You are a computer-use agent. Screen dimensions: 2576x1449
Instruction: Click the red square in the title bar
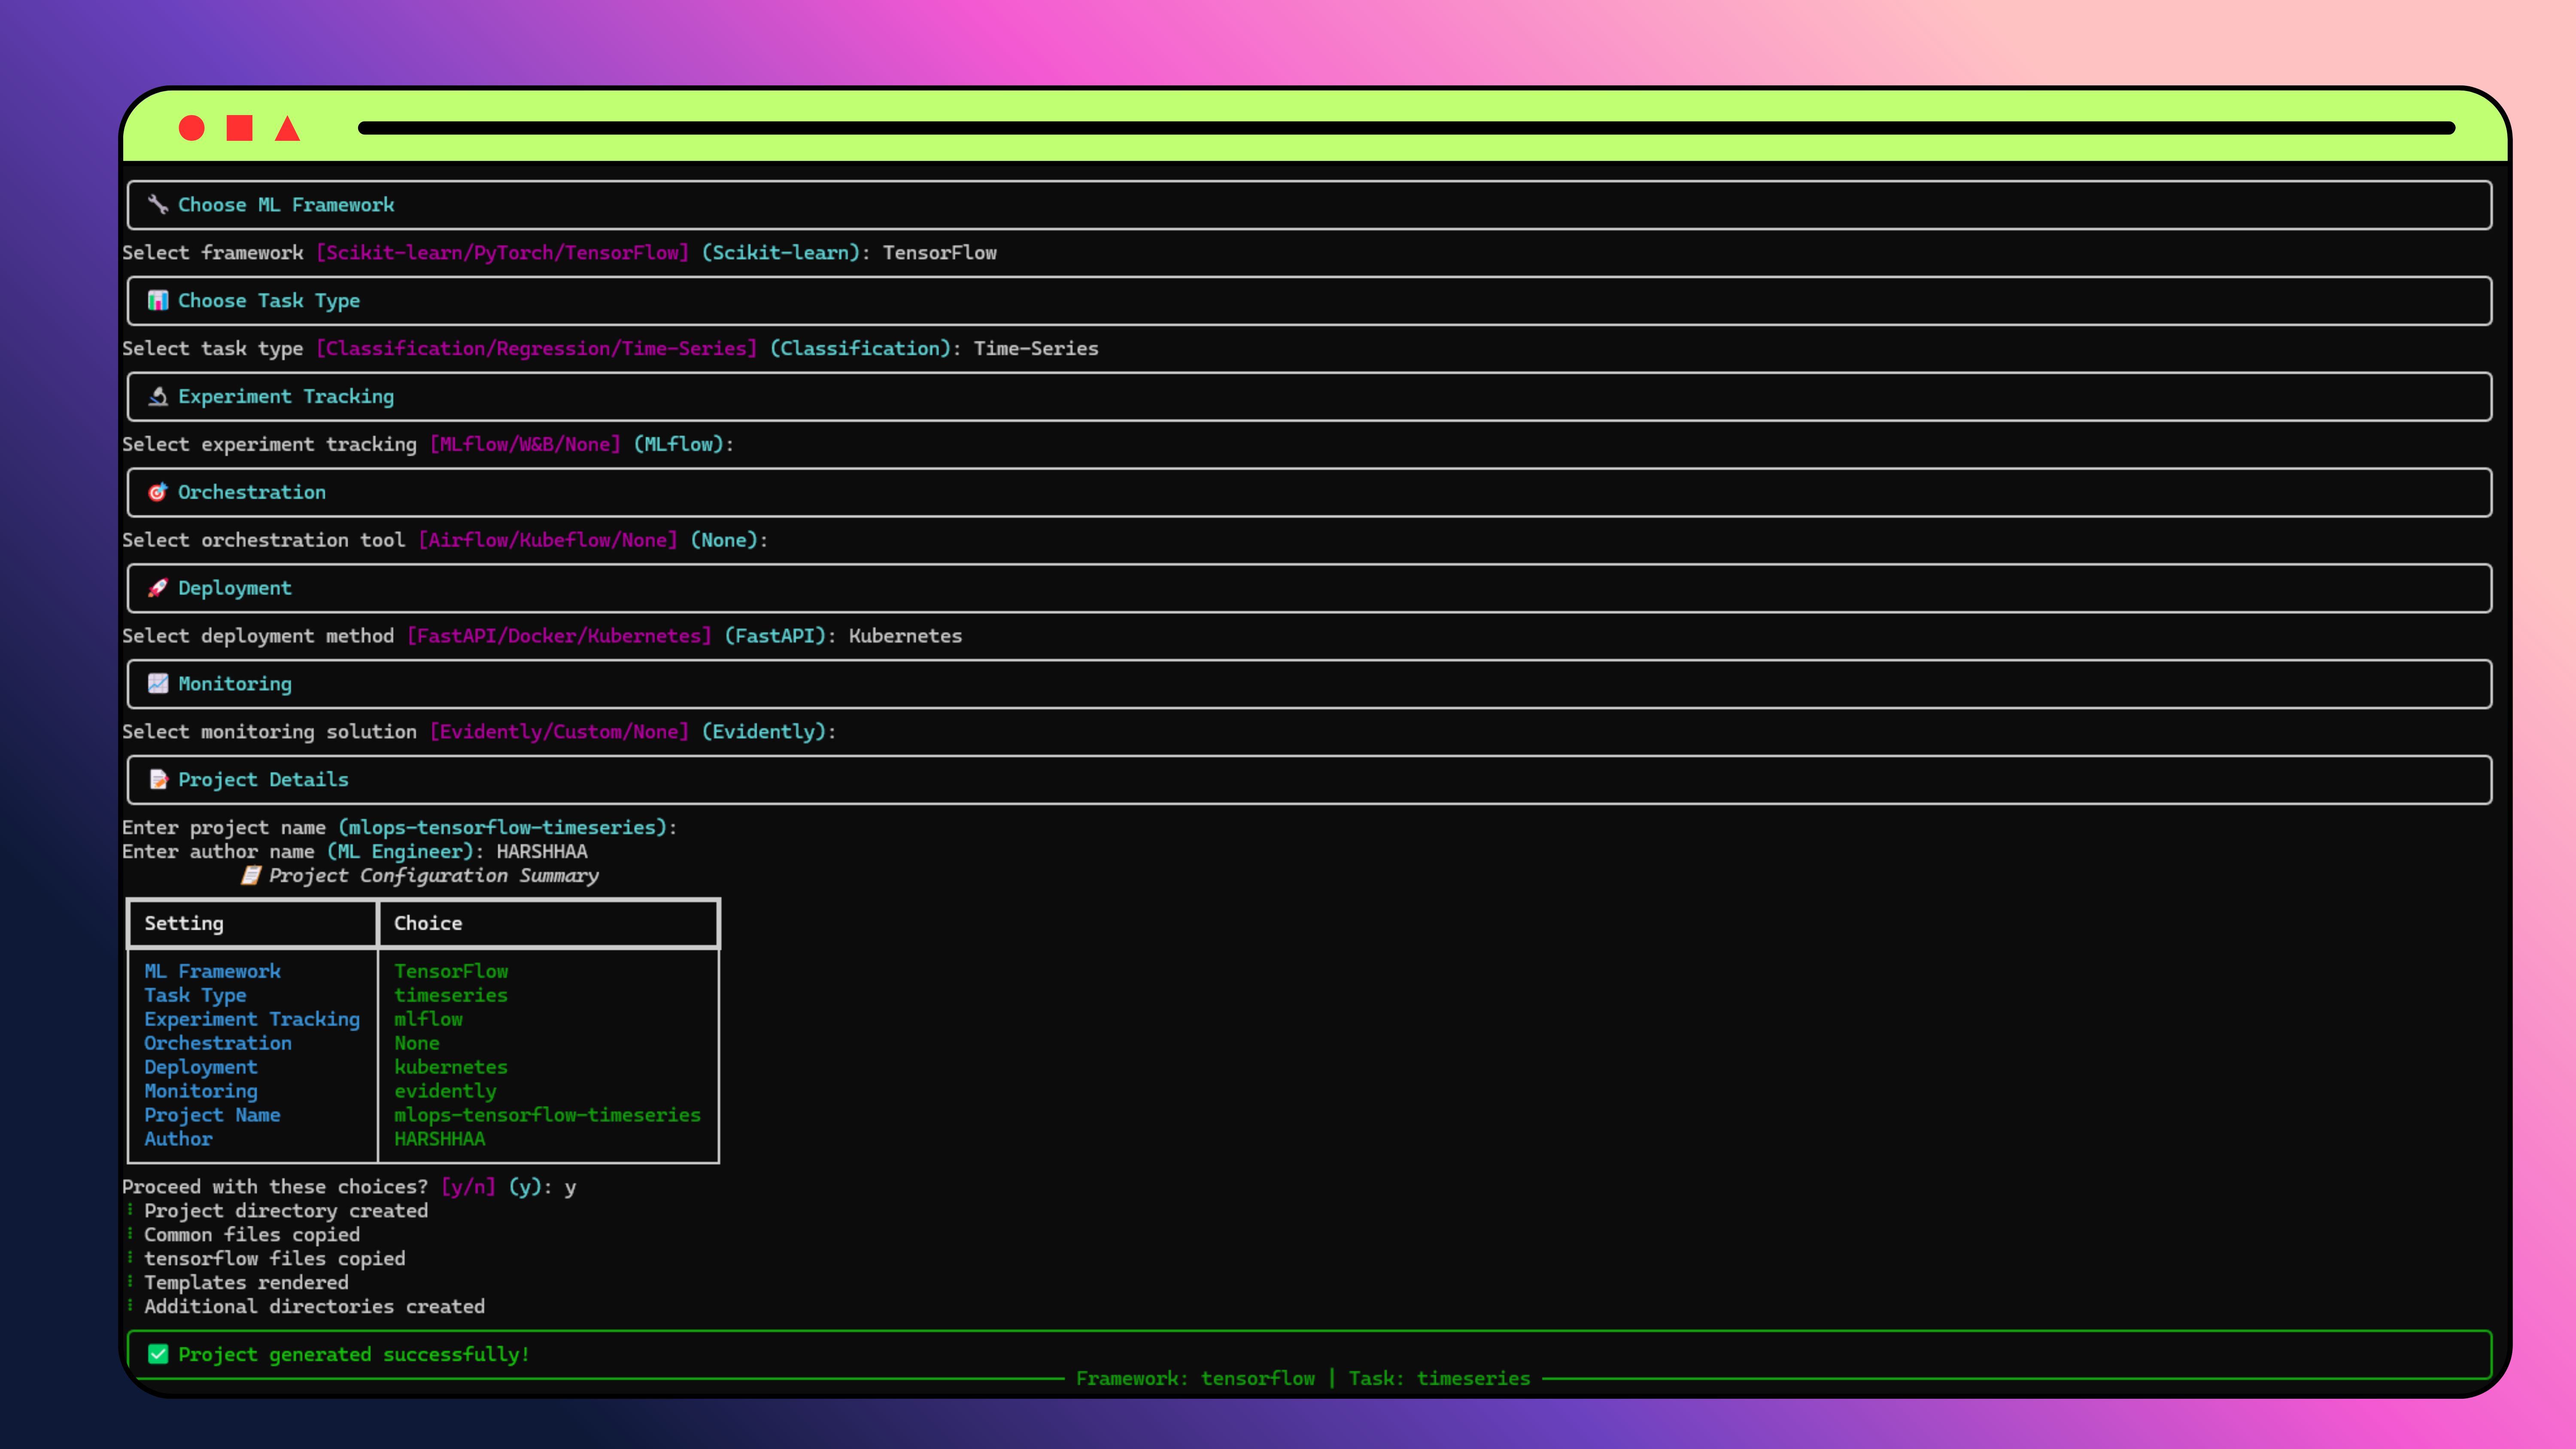239,128
